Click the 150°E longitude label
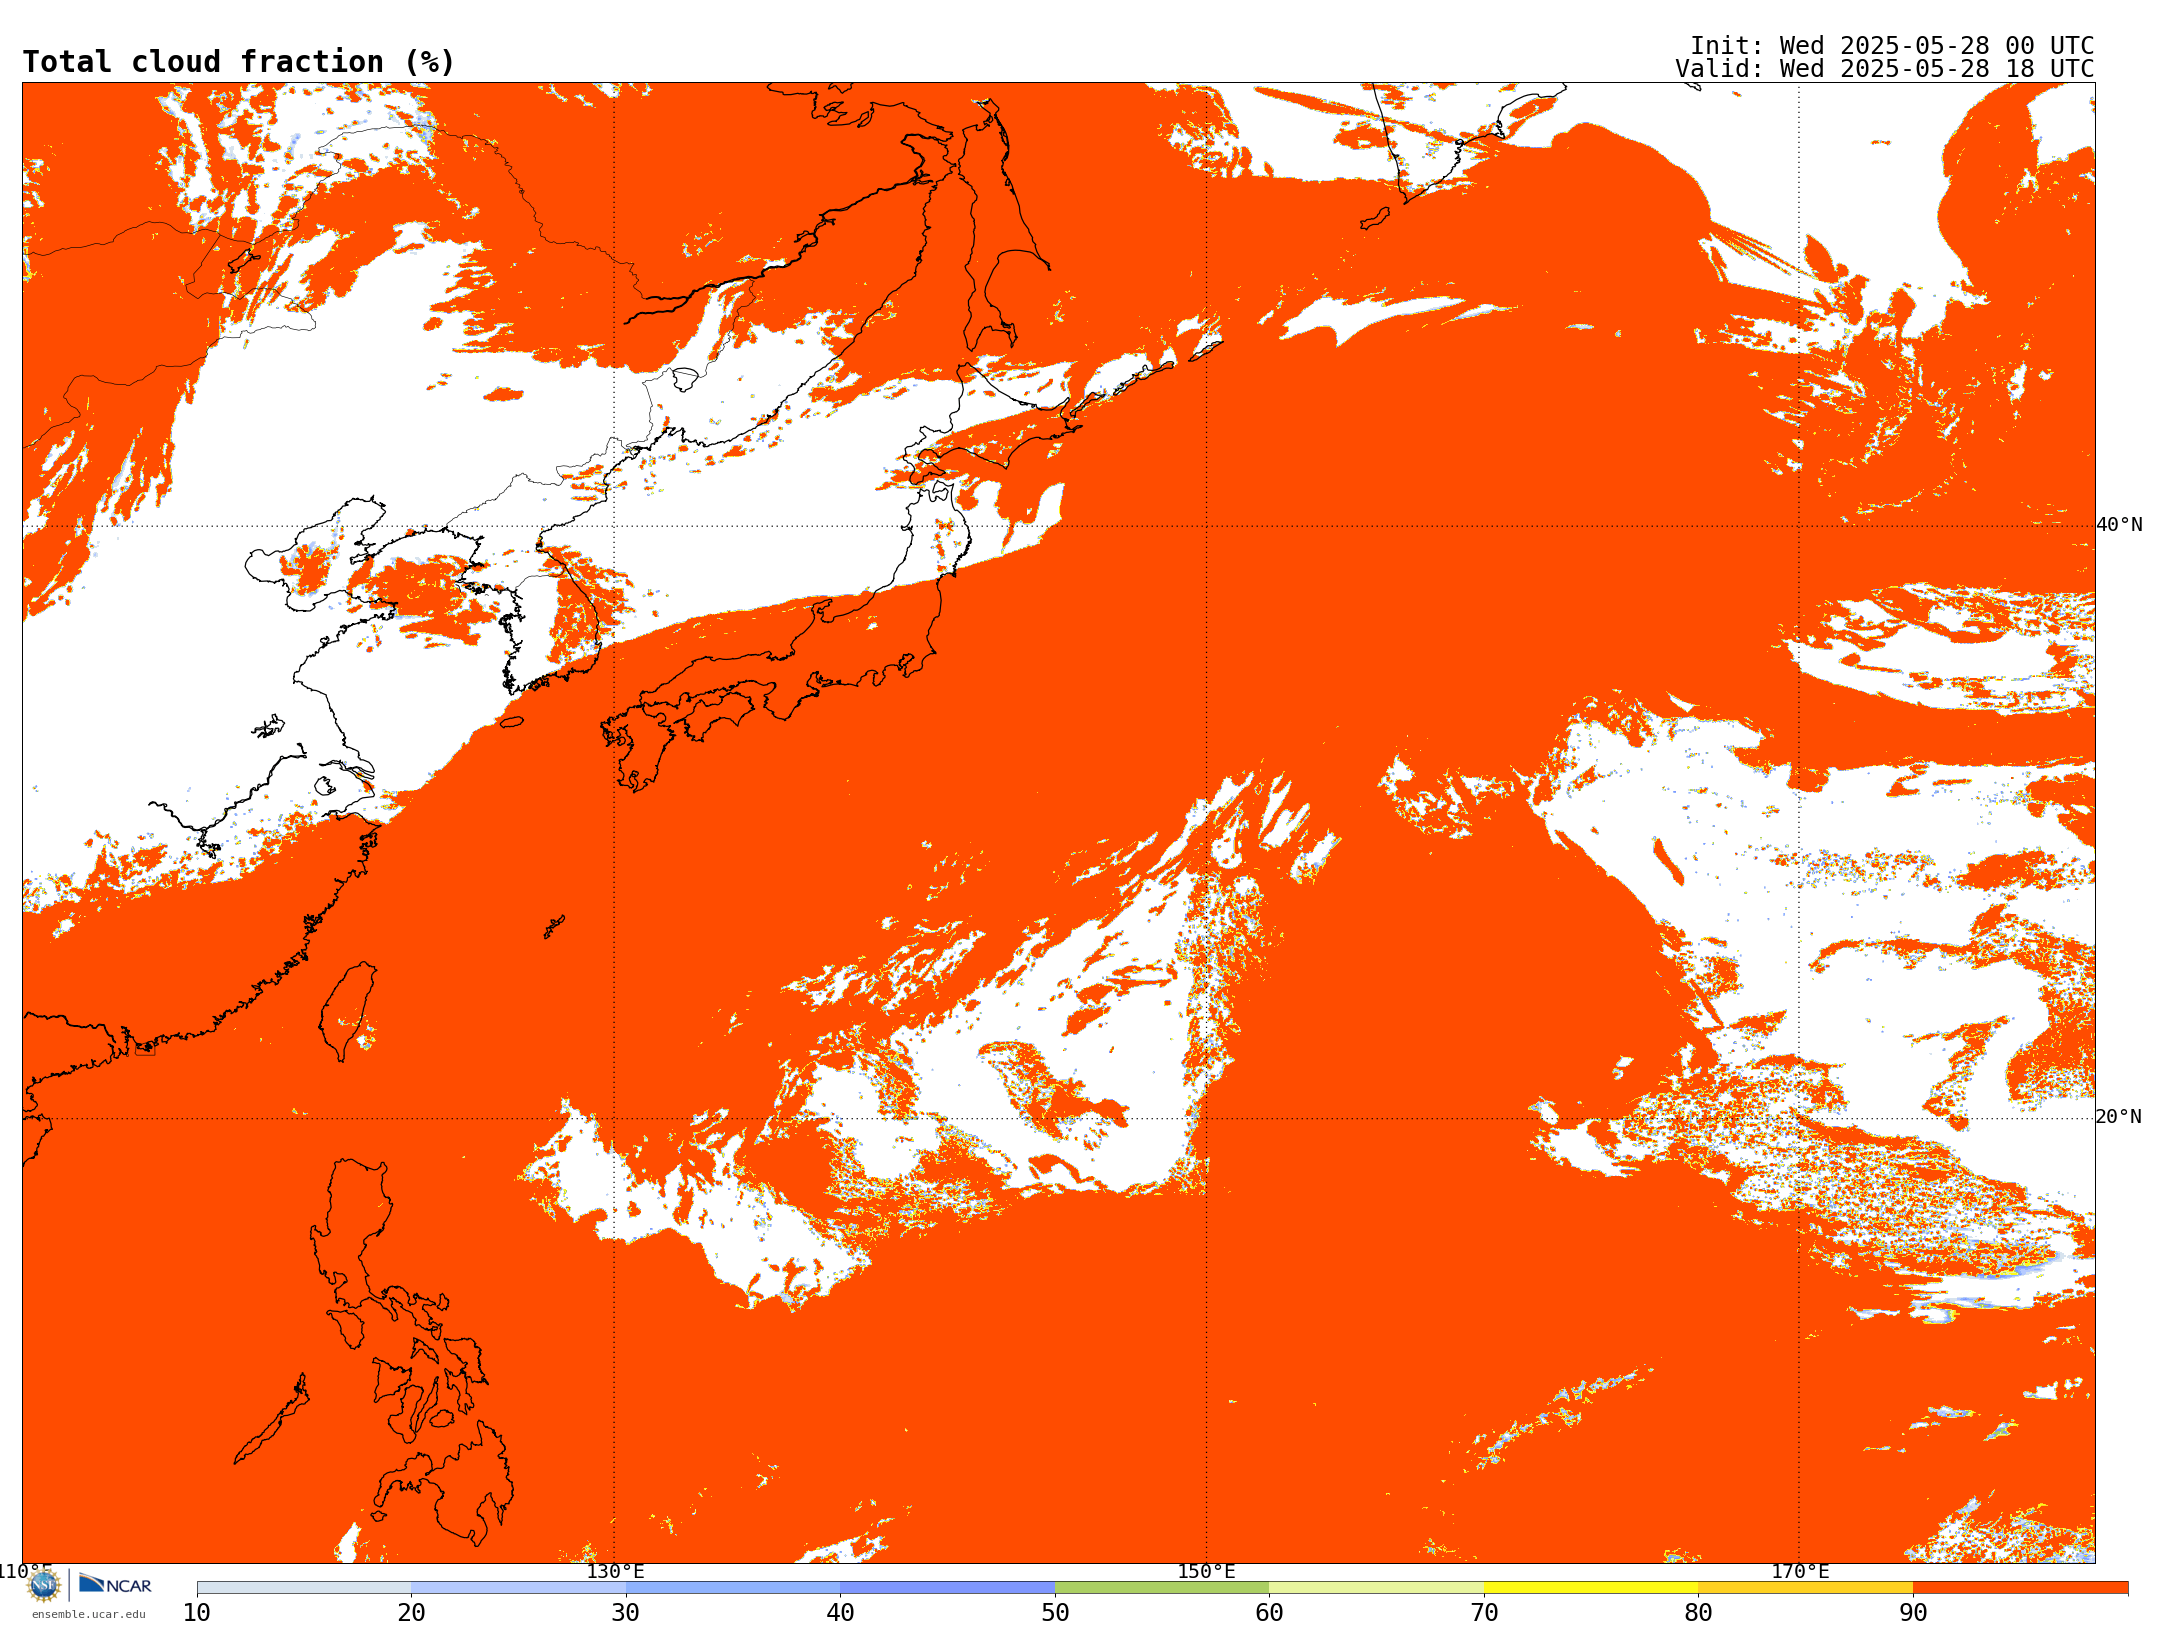This screenshot has width=2160, height=1626. pos(1206,1572)
